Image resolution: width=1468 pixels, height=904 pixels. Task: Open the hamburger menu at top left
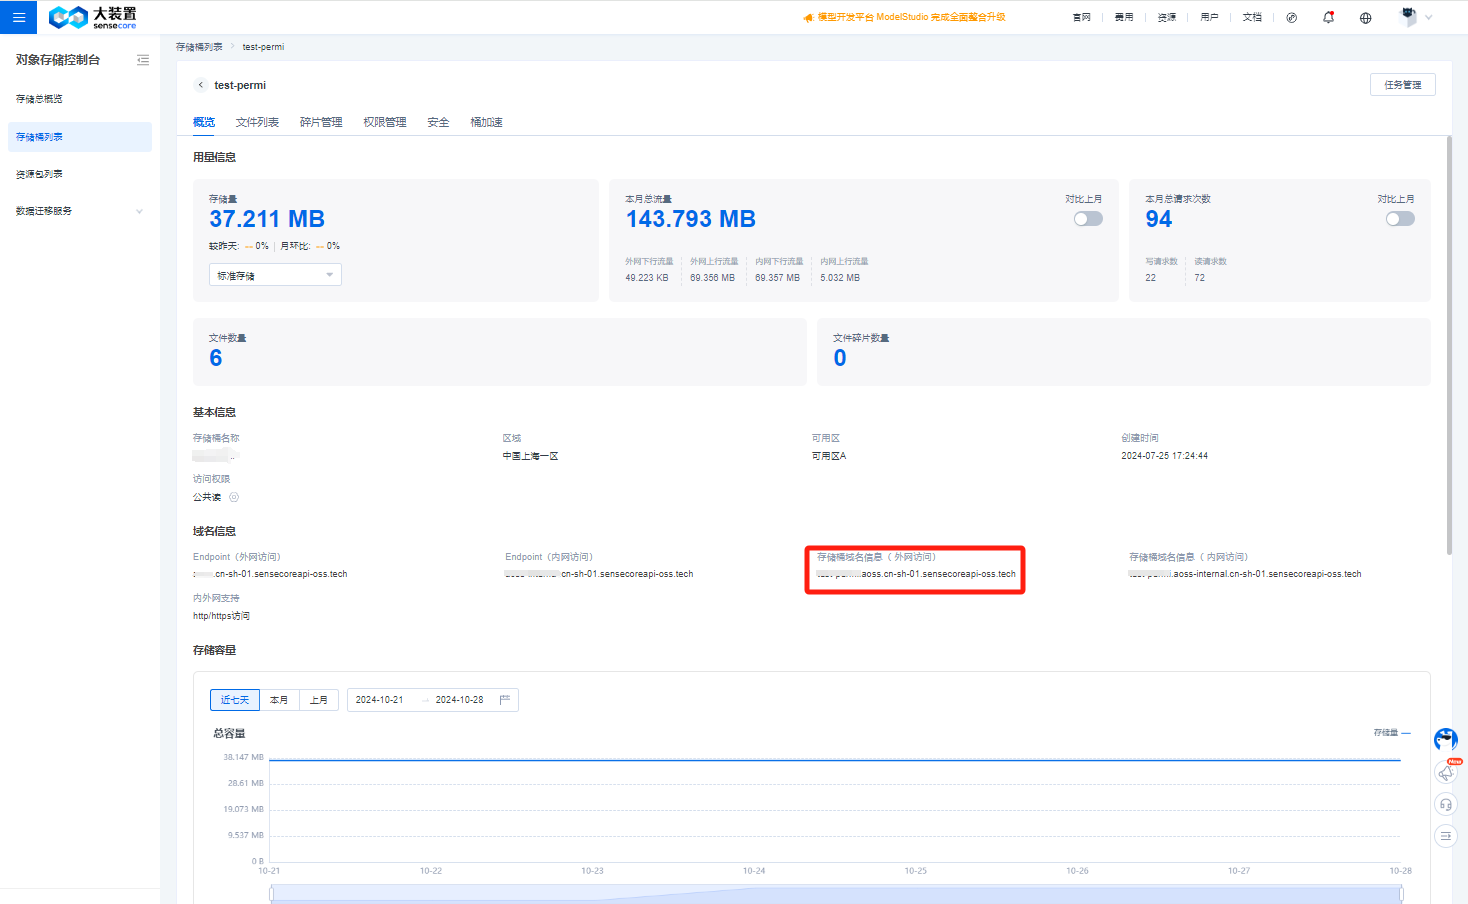pos(18,17)
